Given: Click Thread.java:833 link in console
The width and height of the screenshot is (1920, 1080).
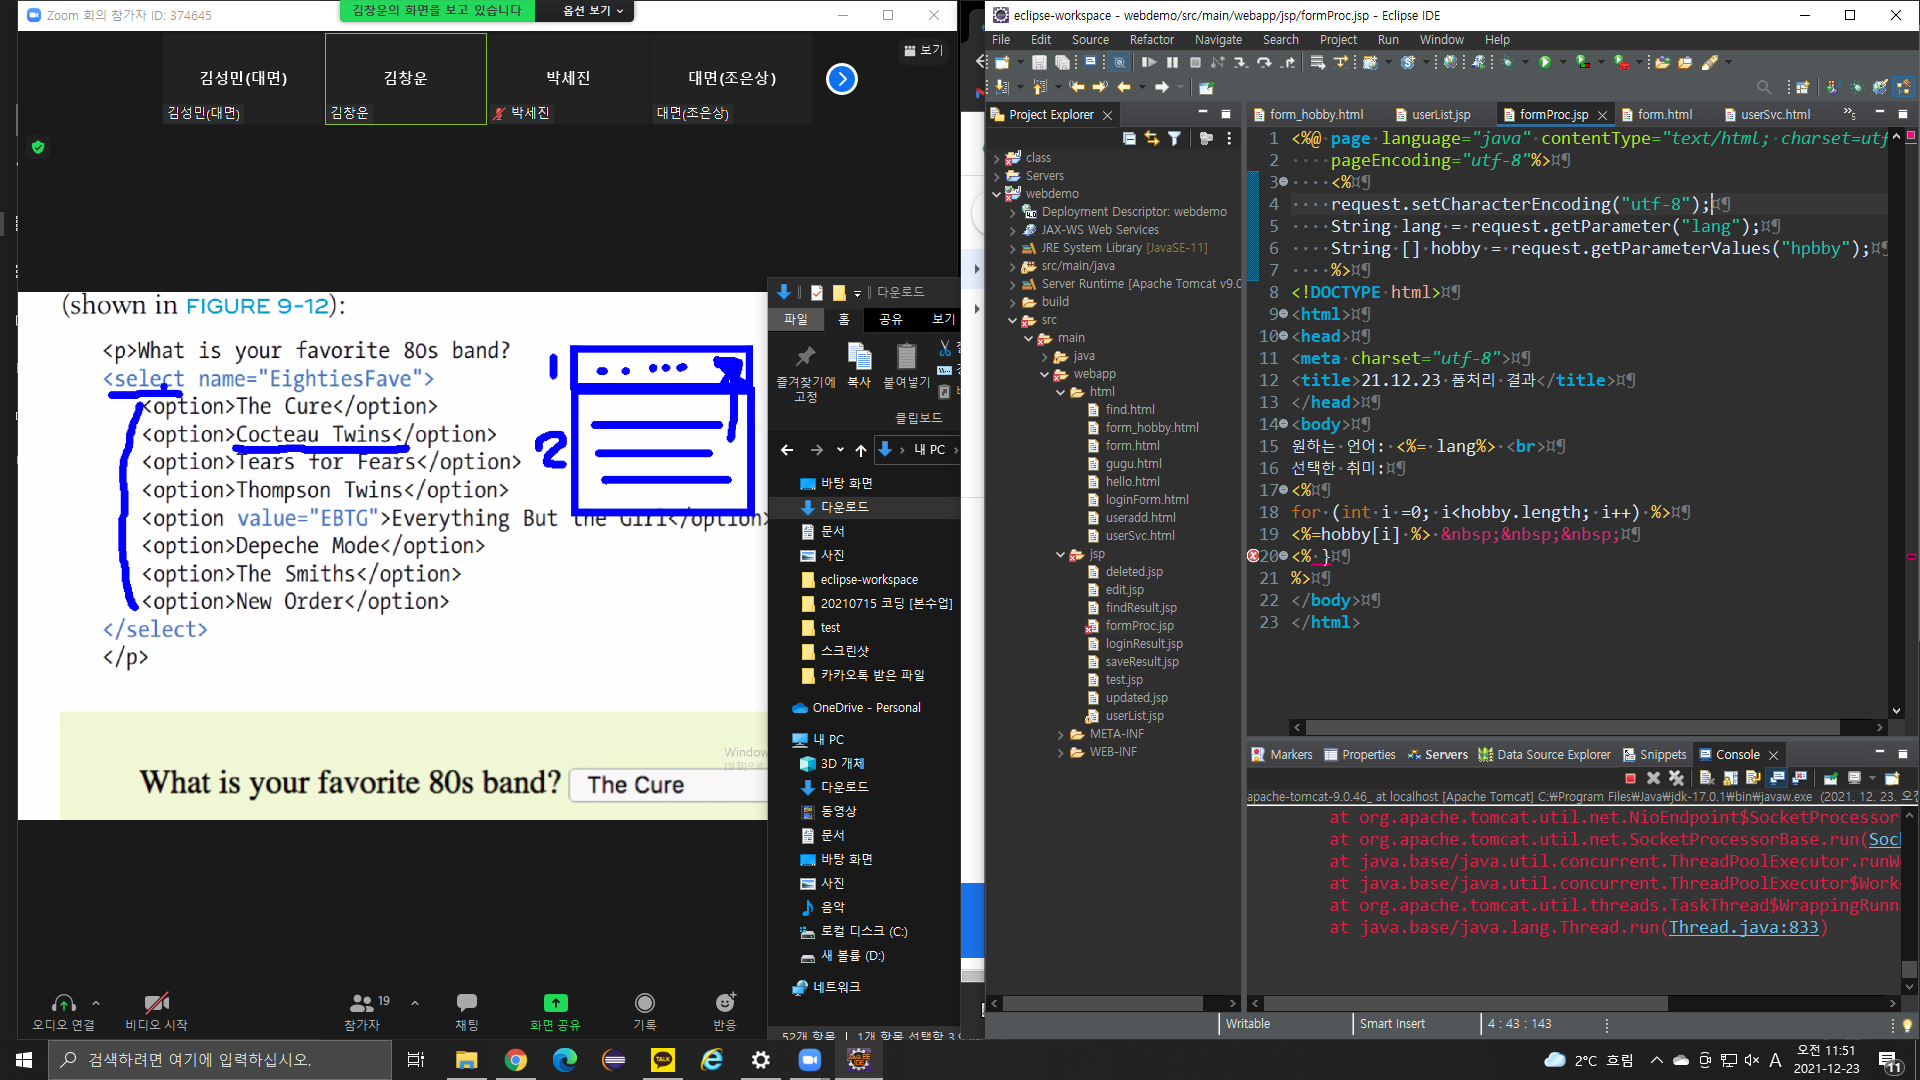Looking at the screenshot, I should click(x=1743, y=927).
